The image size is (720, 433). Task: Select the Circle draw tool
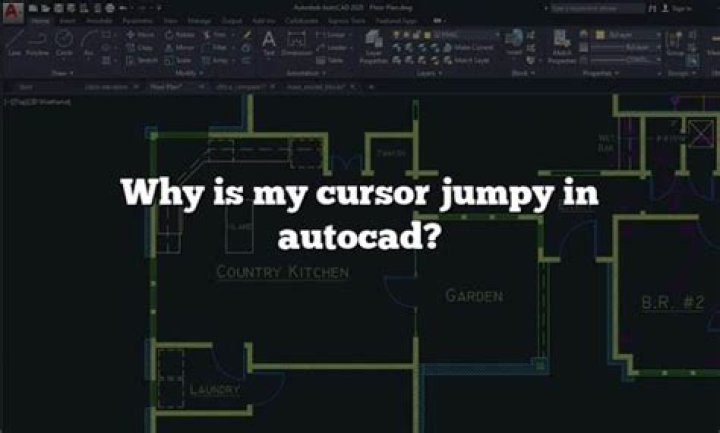(64, 43)
